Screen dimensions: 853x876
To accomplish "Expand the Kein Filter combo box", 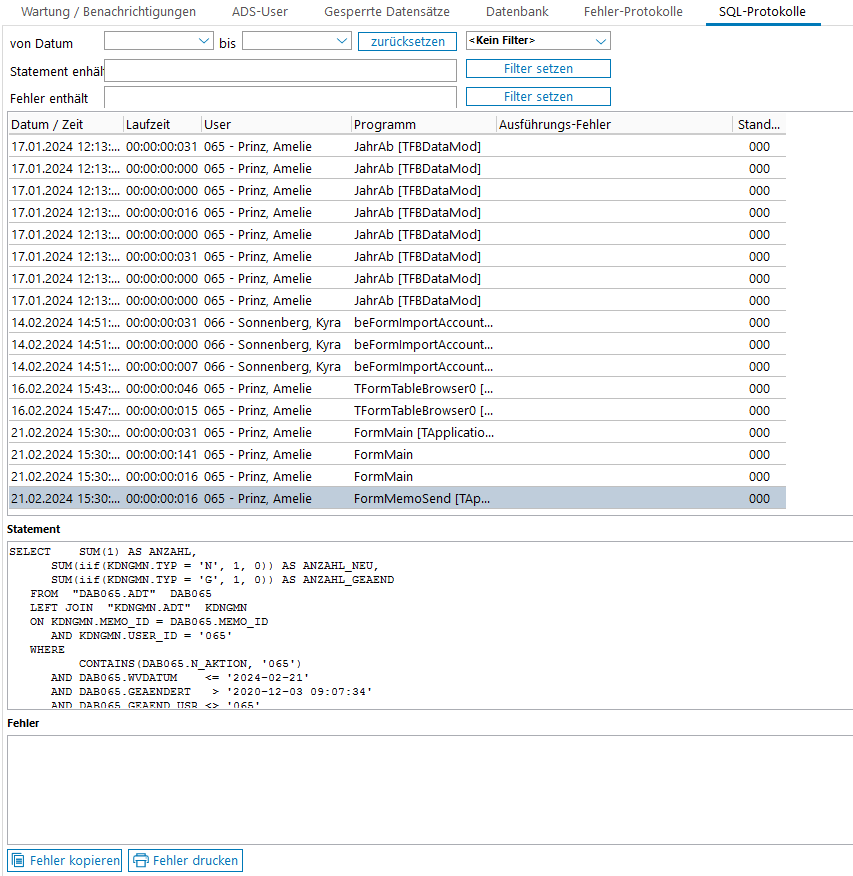I will pos(600,42).
